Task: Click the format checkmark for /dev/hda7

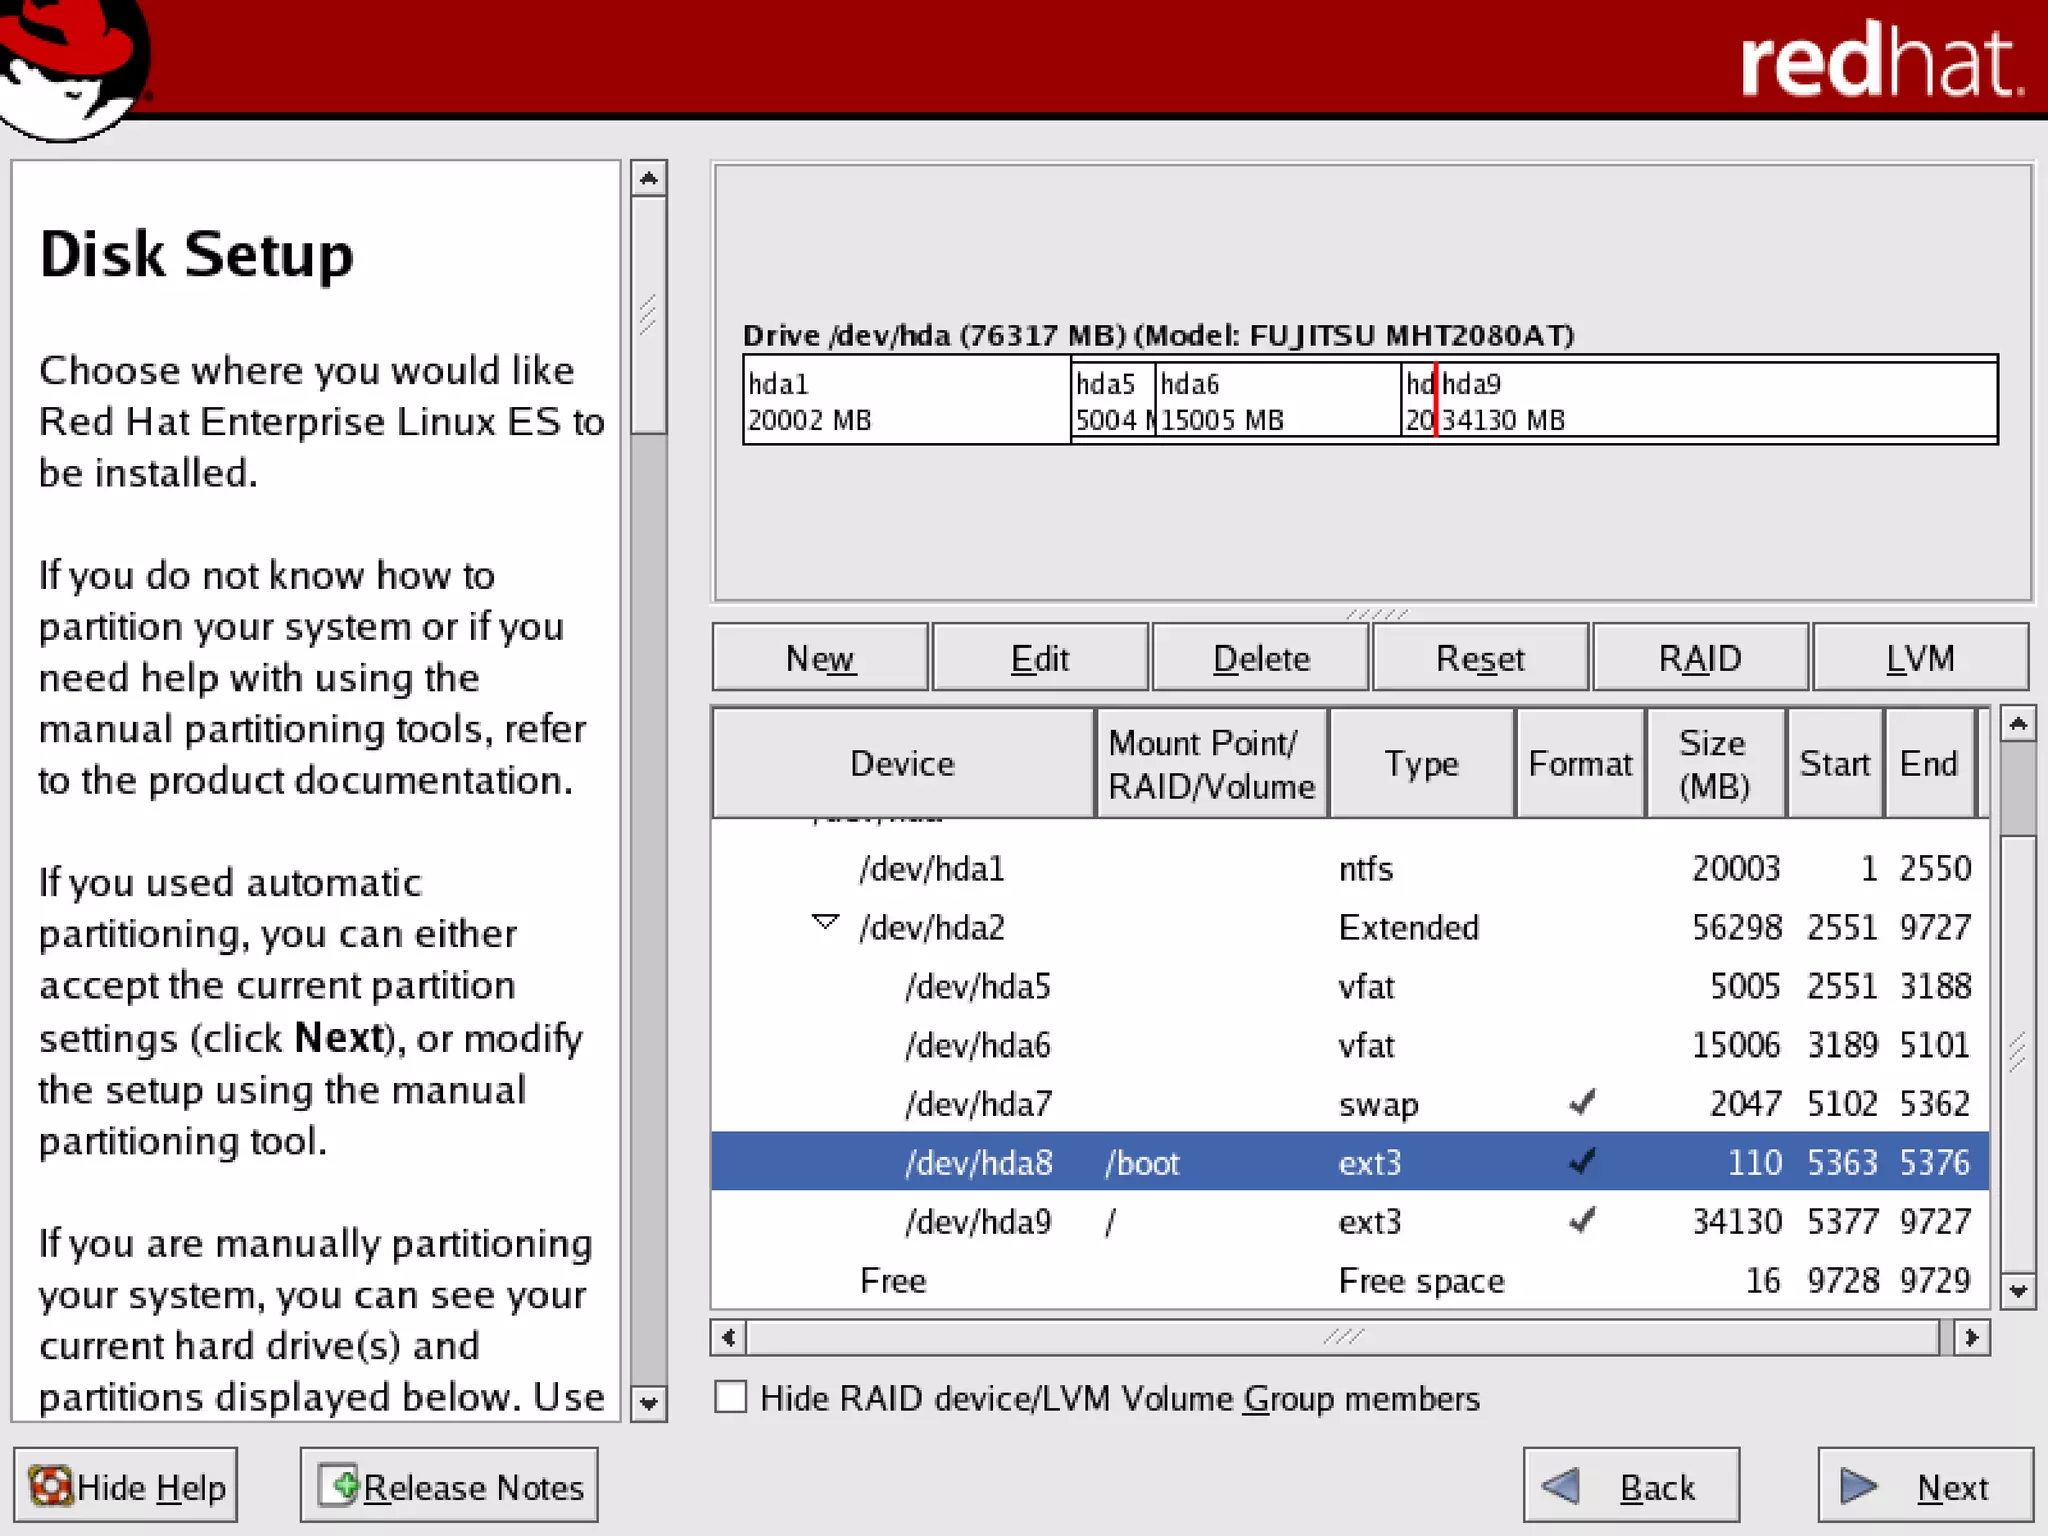Action: pos(1582,1103)
